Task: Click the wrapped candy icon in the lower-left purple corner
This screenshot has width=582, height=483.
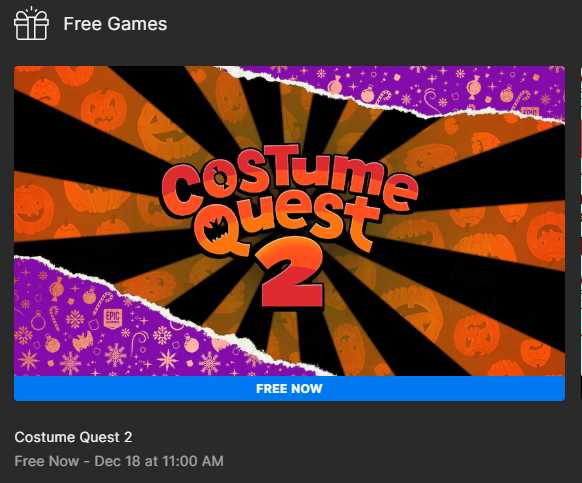Action: [x=57, y=288]
